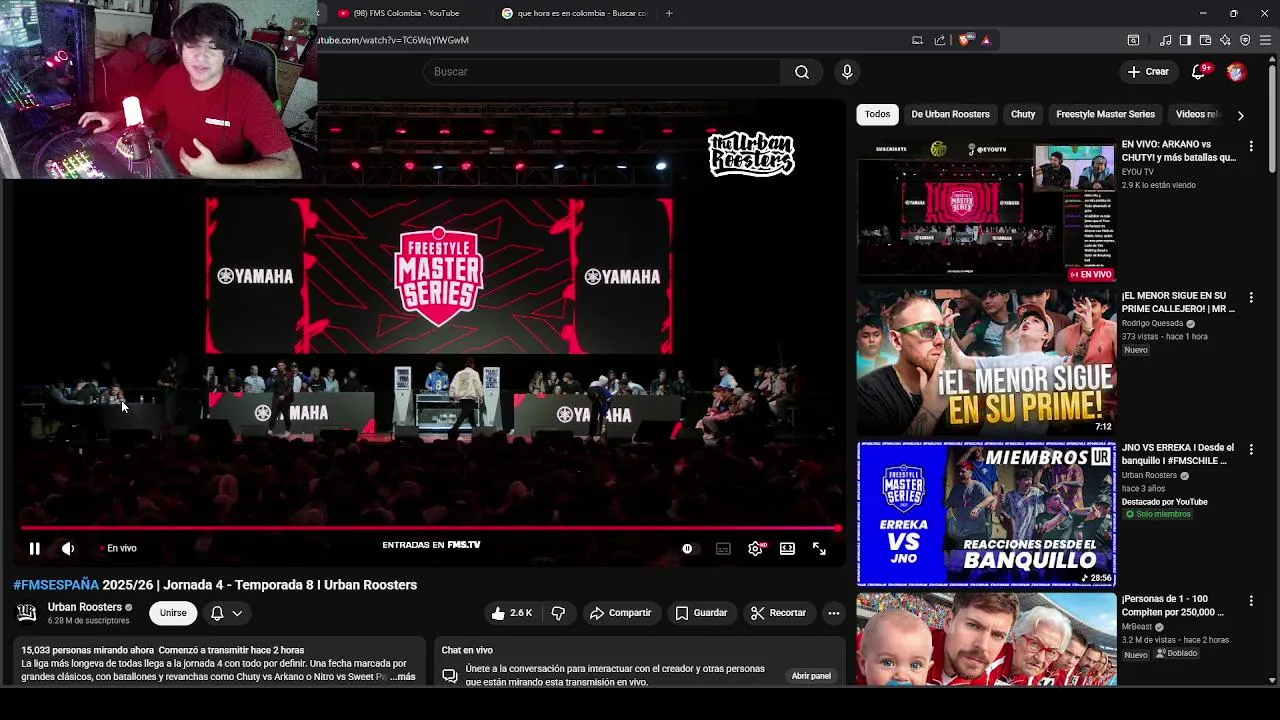Open Urban Roosters channel name link
This screenshot has height=720, width=1280.
tap(85, 607)
